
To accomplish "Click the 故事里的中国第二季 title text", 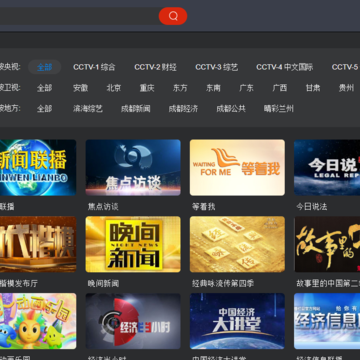I will 328,284.
